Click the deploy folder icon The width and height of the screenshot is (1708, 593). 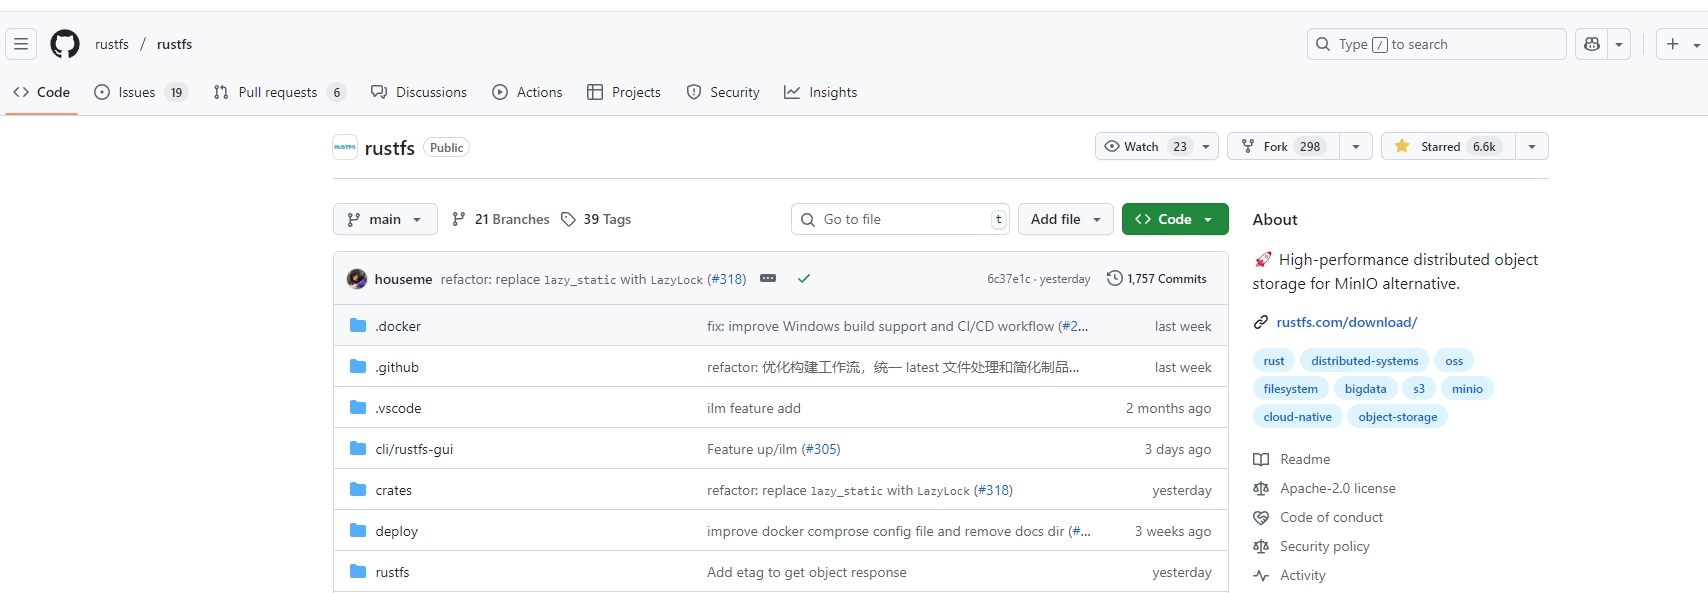[x=358, y=531]
